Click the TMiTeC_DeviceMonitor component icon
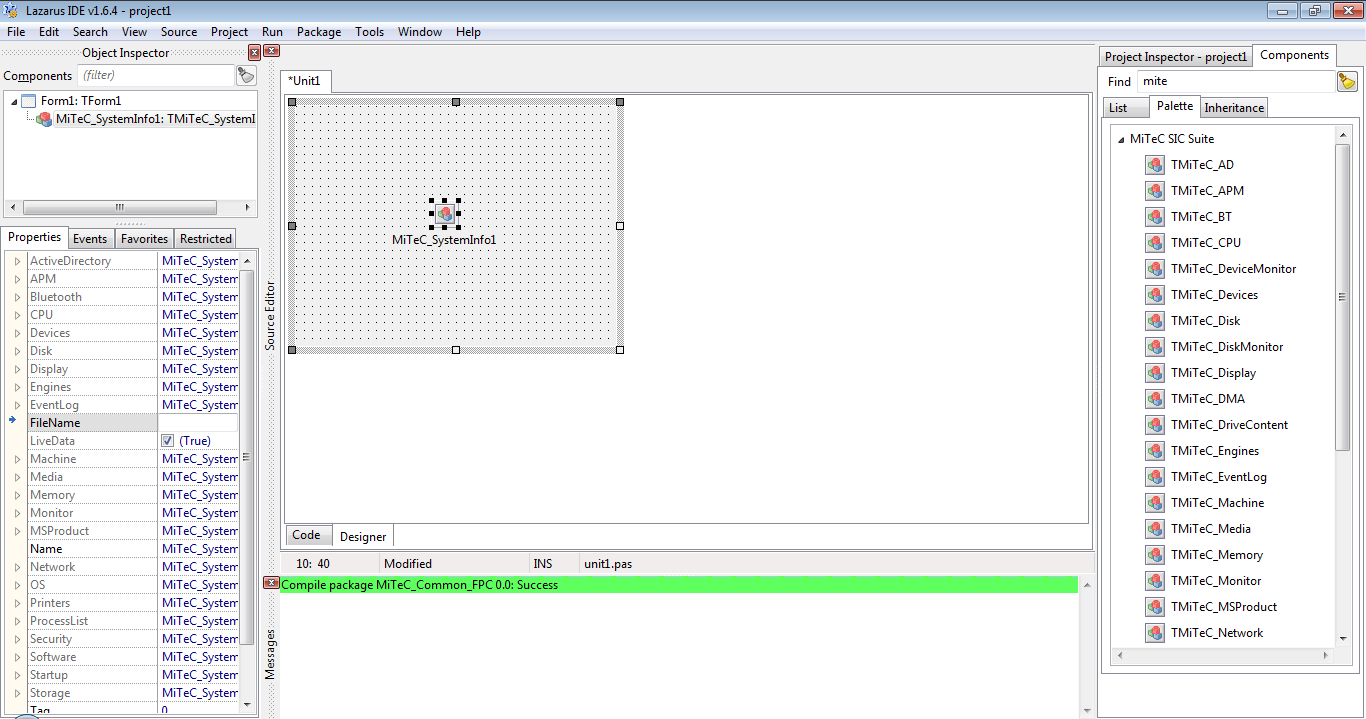Image resolution: width=1366 pixels, height=719 pixels. (1156, 269)
